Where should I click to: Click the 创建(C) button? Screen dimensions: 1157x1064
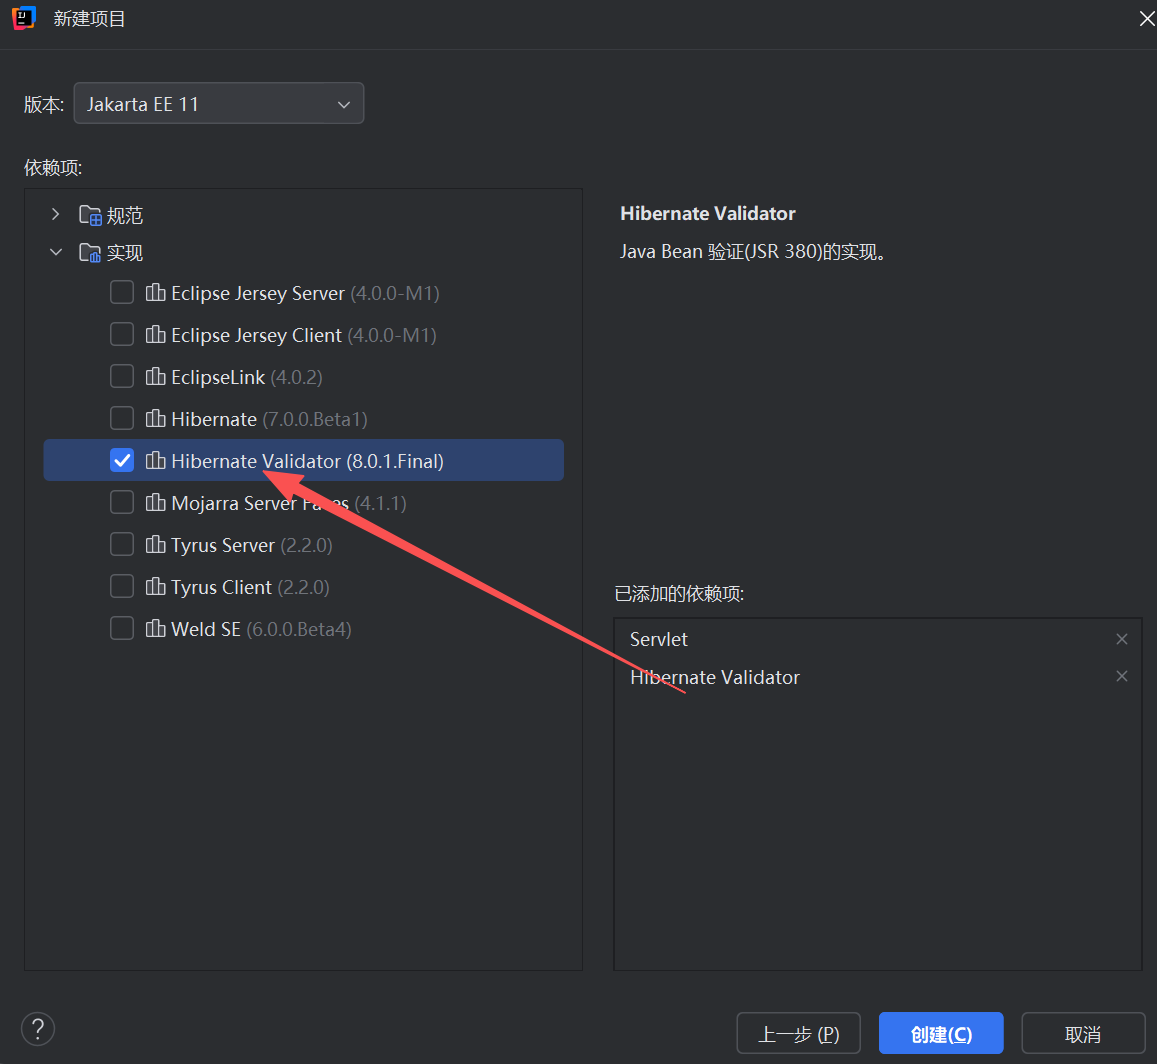click(941, 1033)
